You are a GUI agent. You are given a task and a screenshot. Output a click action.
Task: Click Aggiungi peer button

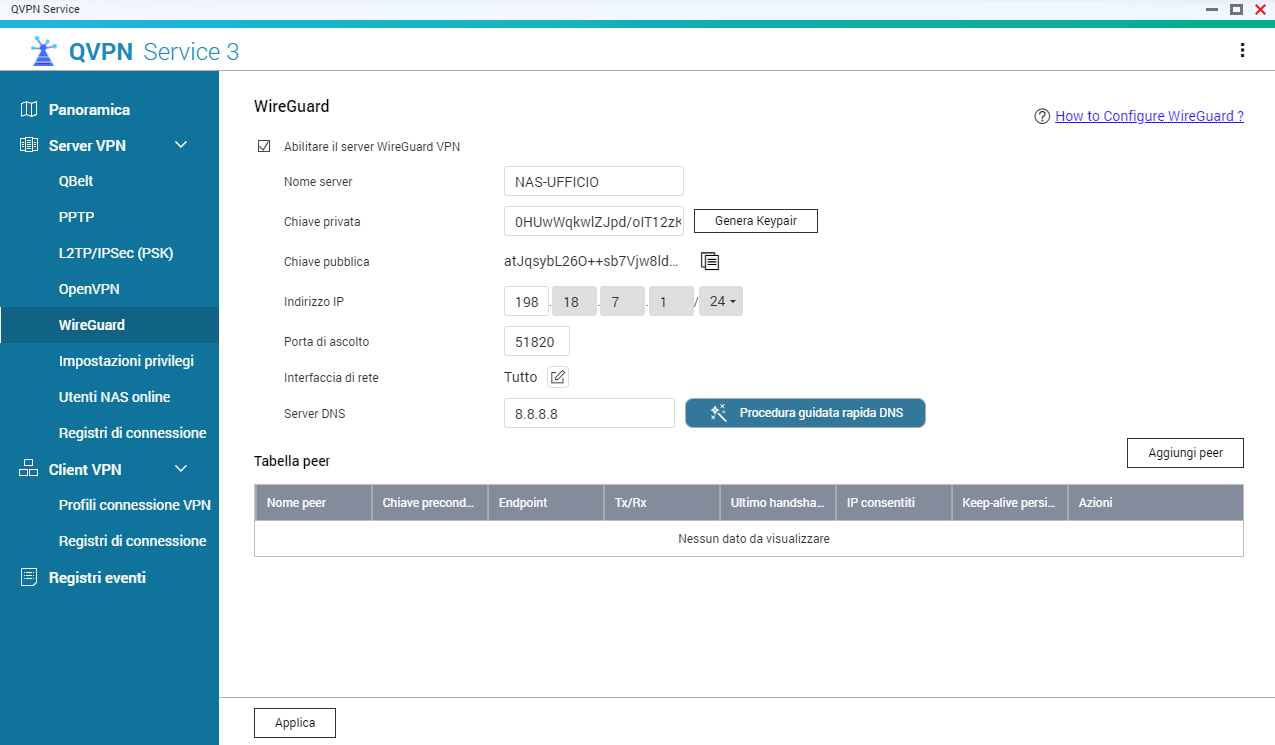point(1185,452)
